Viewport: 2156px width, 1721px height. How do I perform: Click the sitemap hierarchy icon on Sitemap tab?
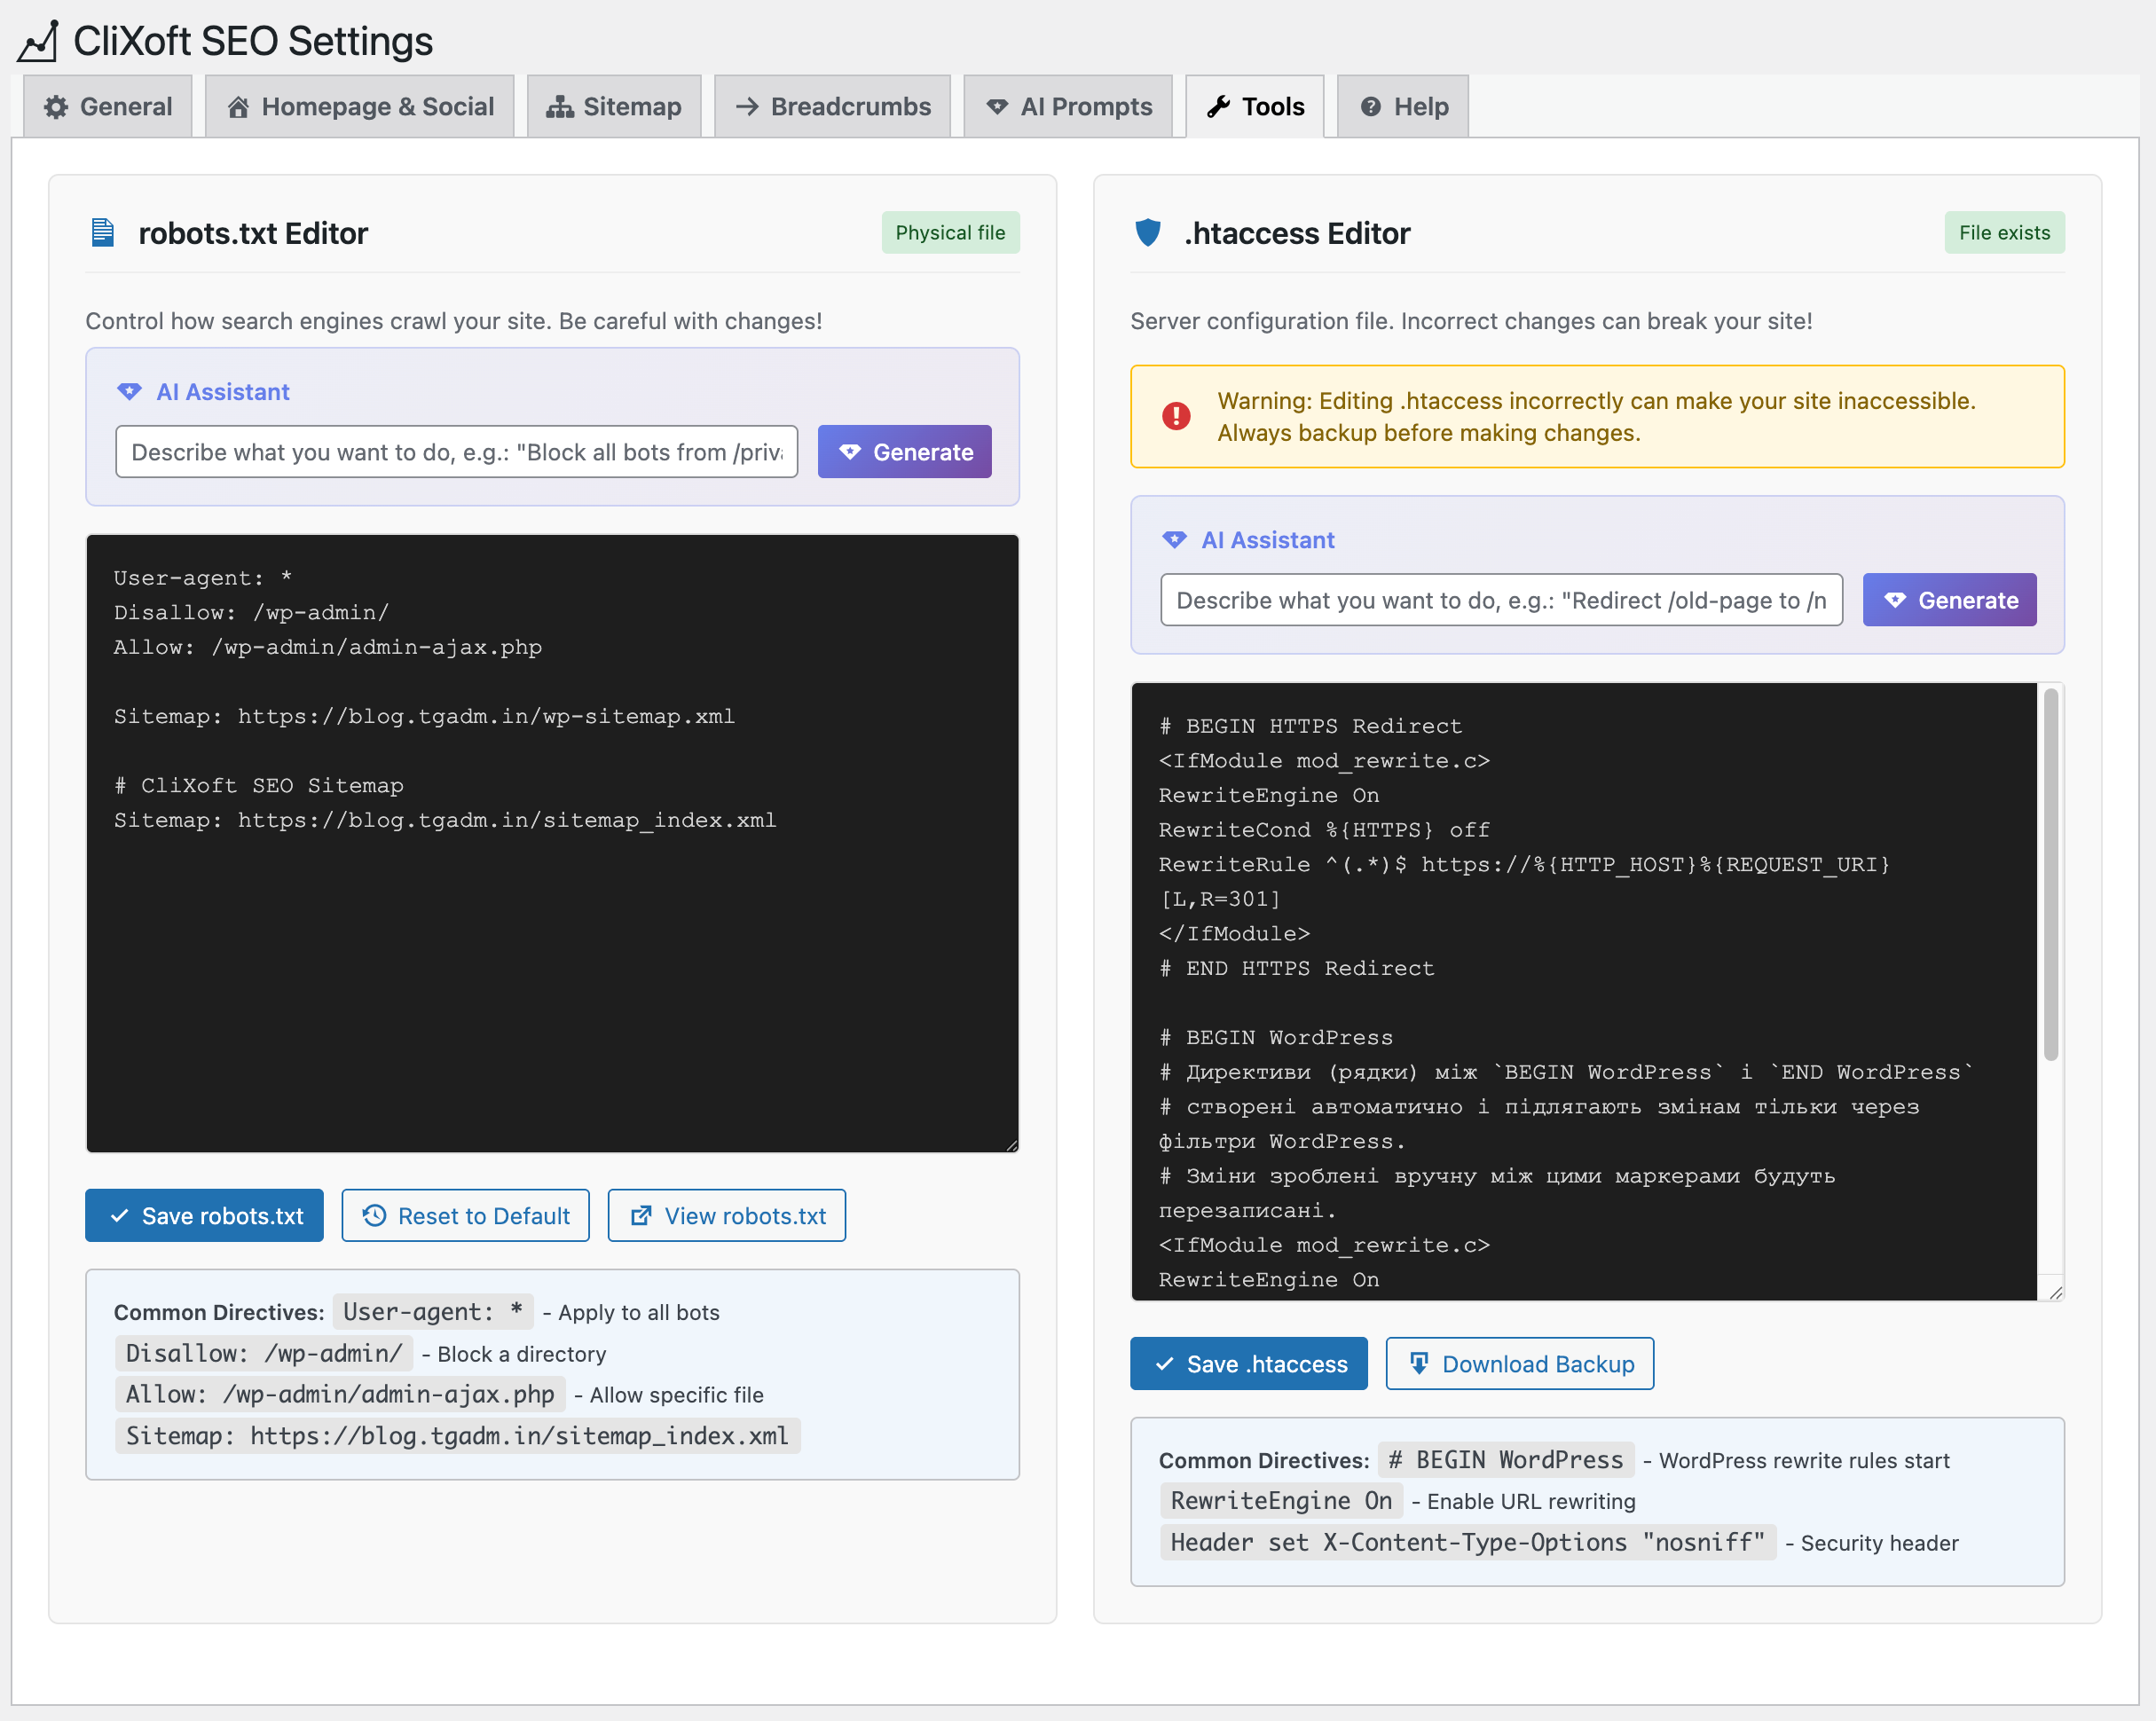559,107
